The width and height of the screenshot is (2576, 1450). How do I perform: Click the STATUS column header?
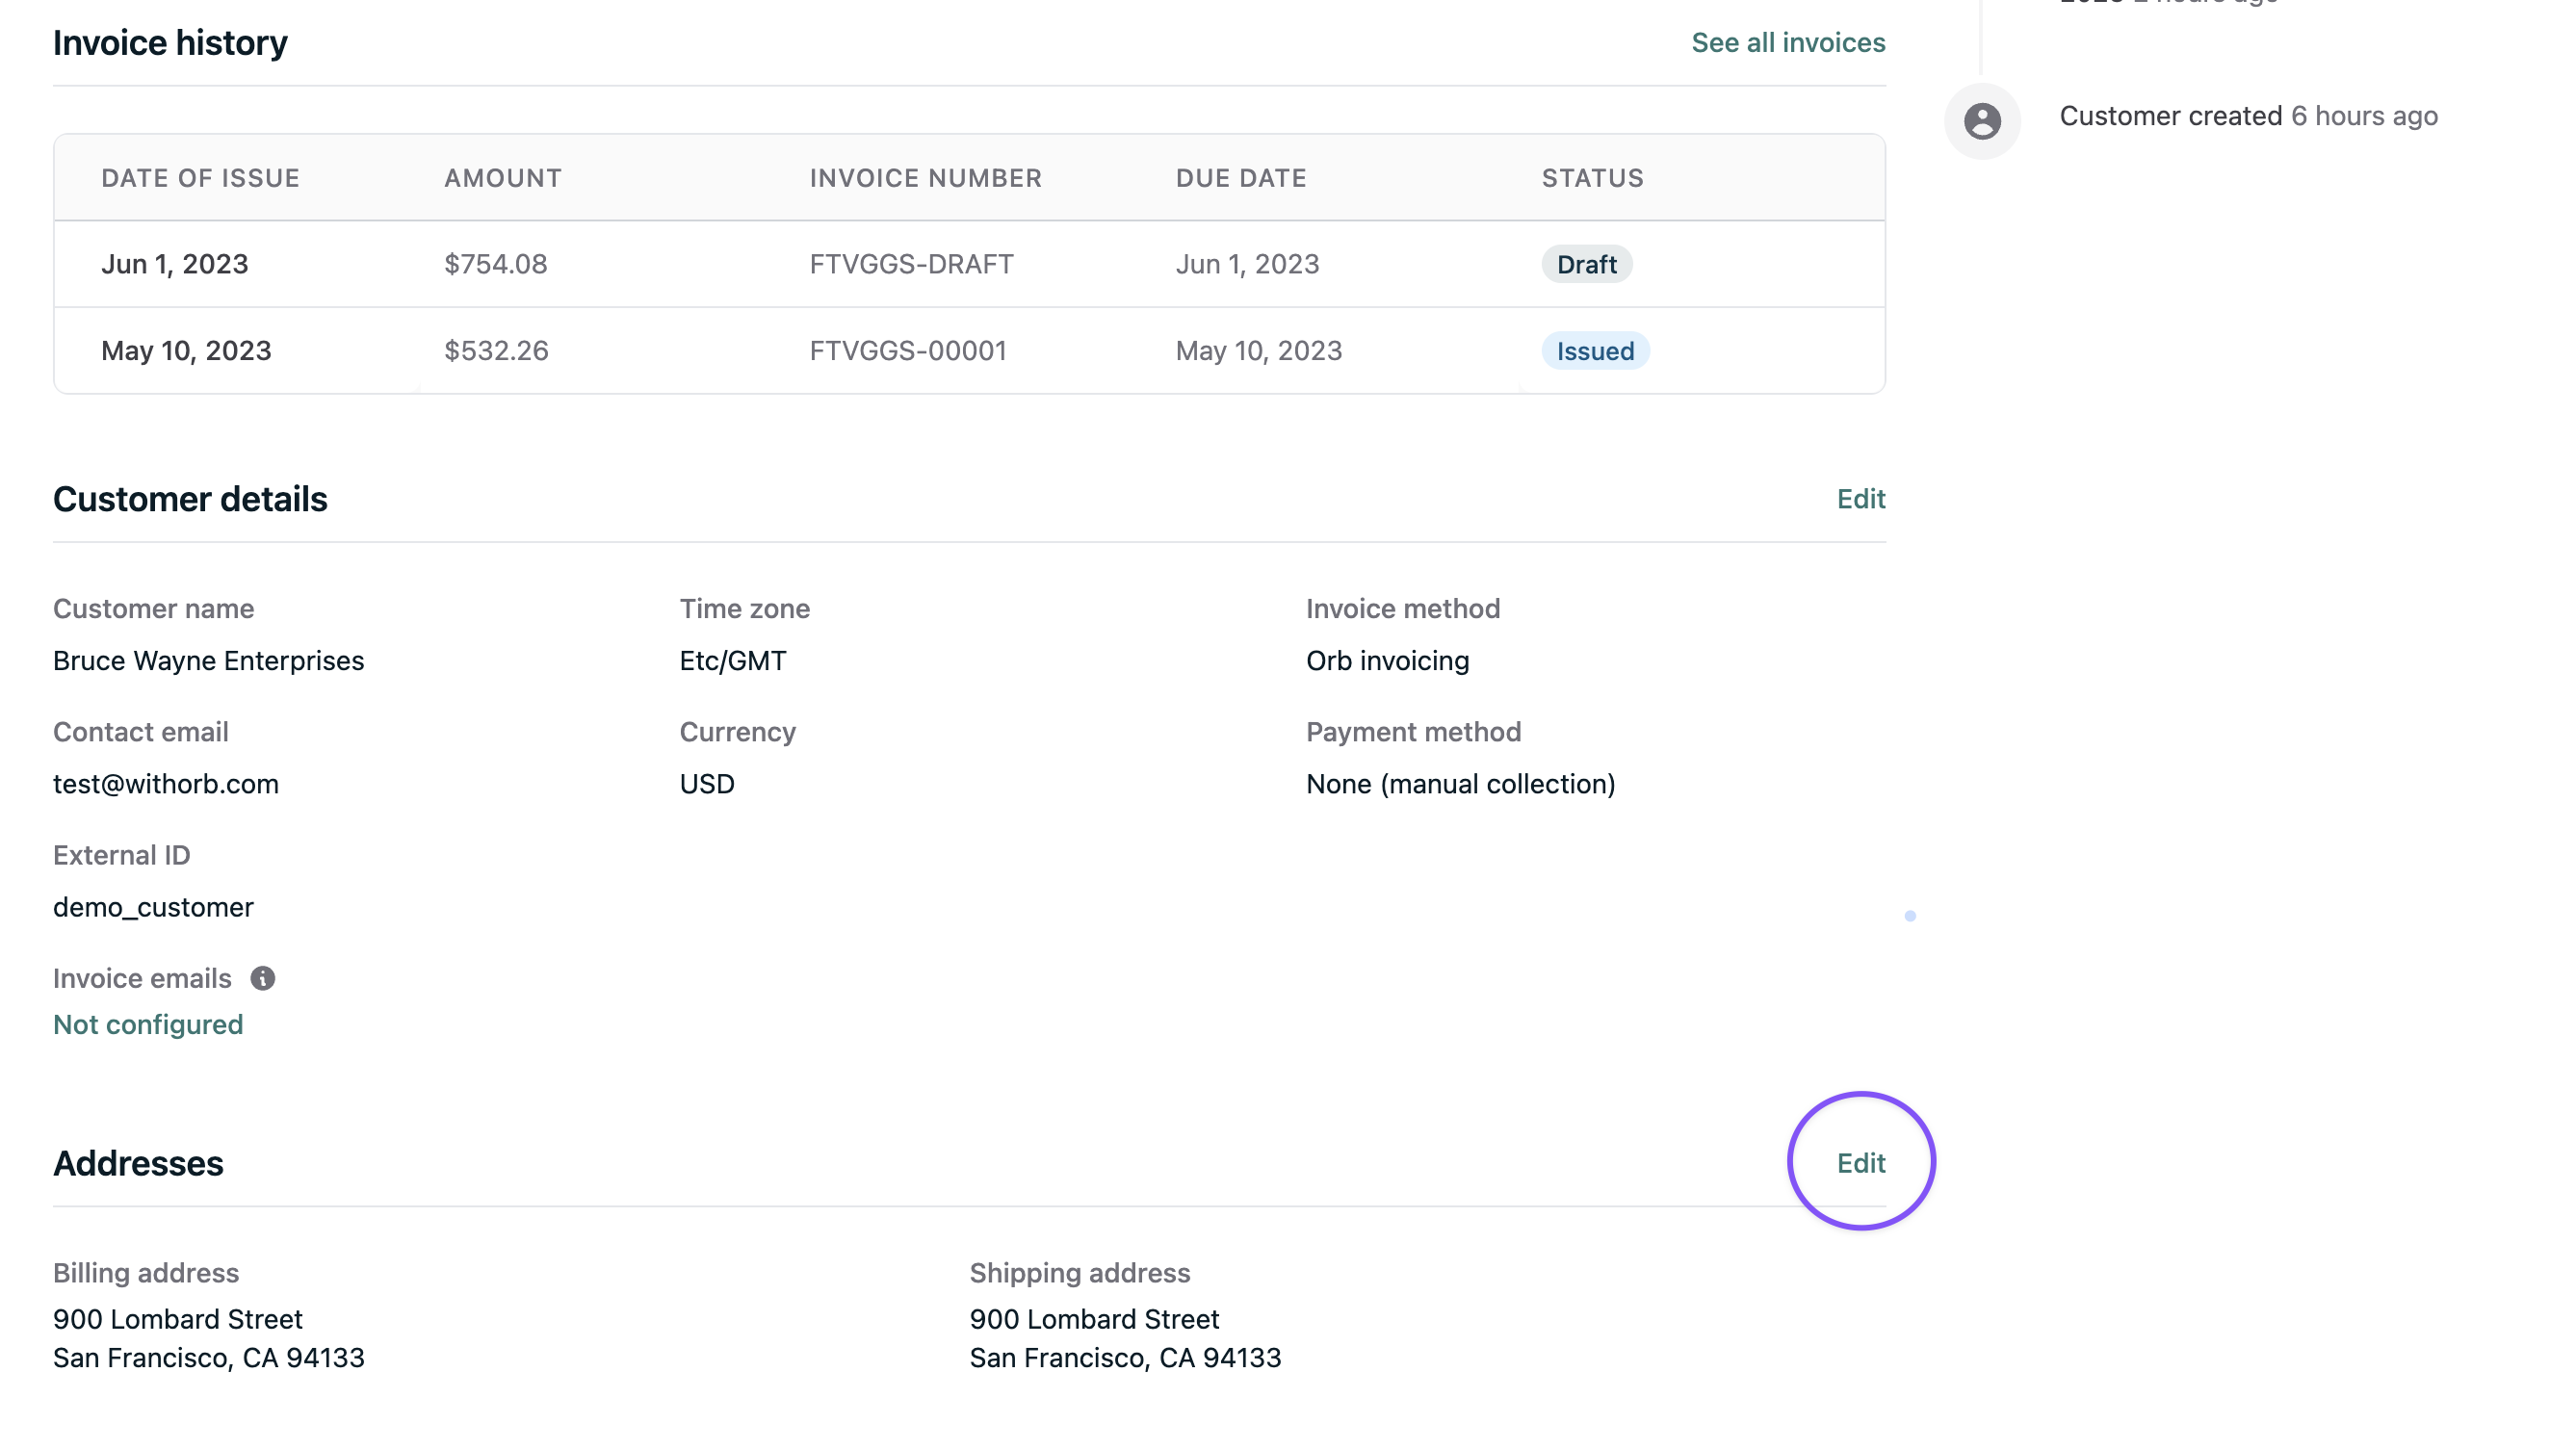[x=1592, y=178]
